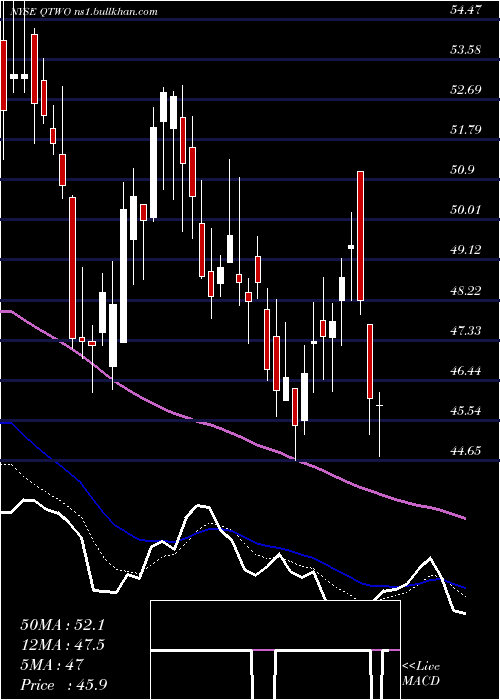
Task: Click the 52.69 price axis label
Action: 466,89
